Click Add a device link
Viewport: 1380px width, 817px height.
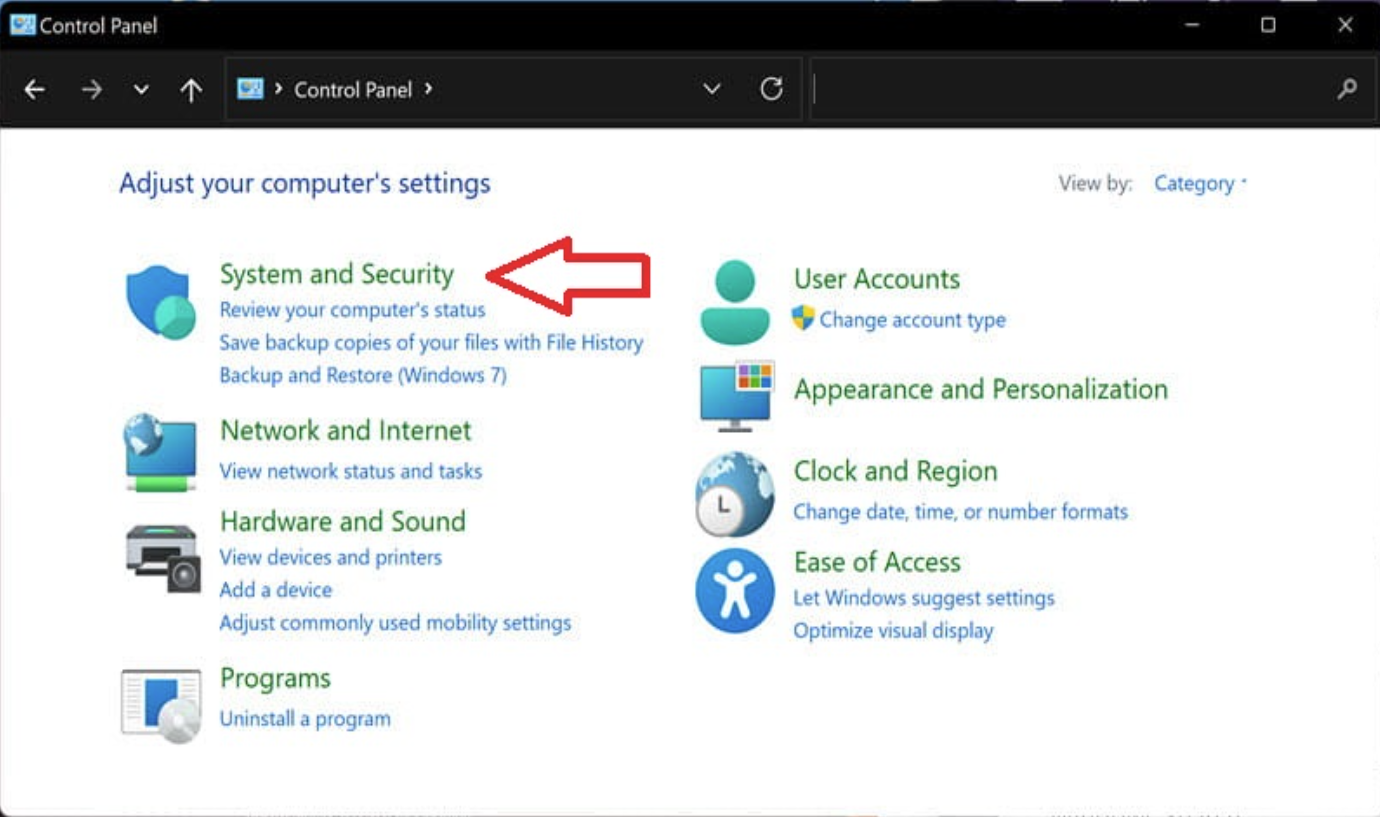point(276,590)
